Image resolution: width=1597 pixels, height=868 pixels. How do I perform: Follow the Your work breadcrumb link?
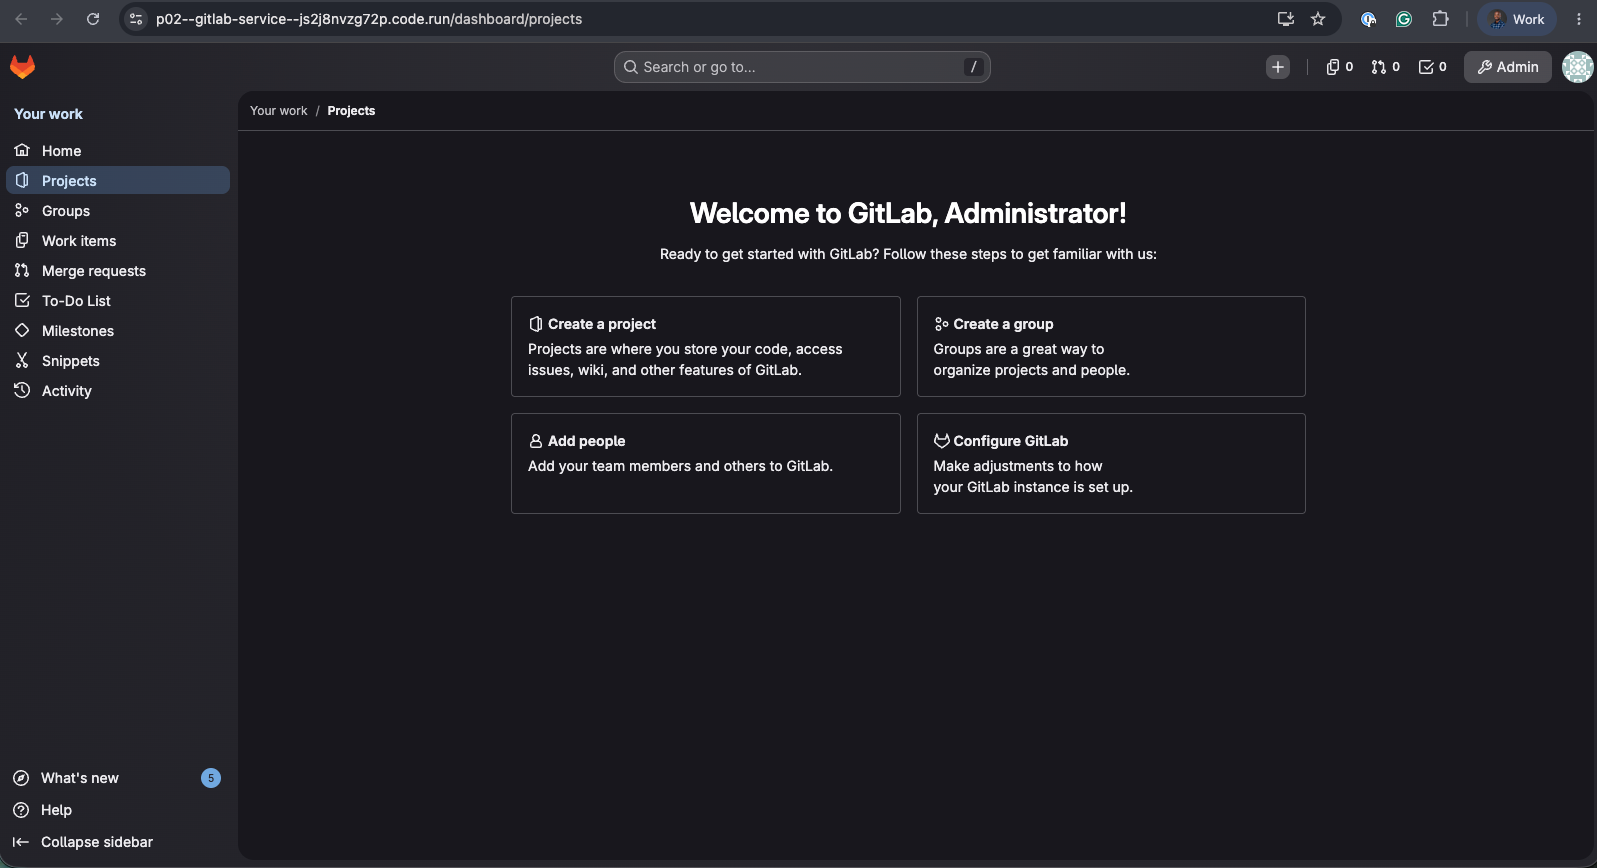pos(279,111)
